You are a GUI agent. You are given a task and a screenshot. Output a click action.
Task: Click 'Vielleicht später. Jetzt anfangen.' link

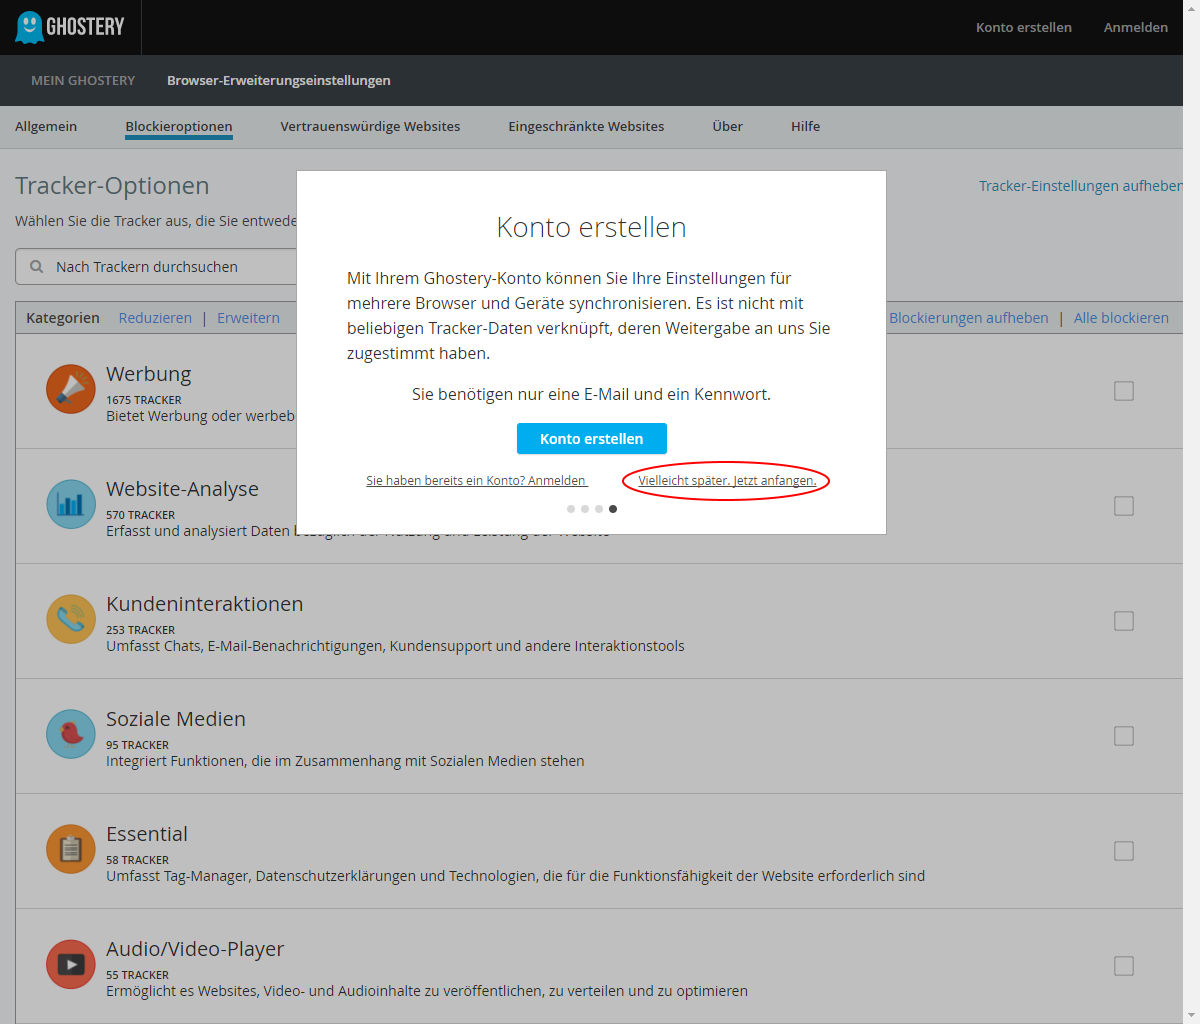(727, 481)
